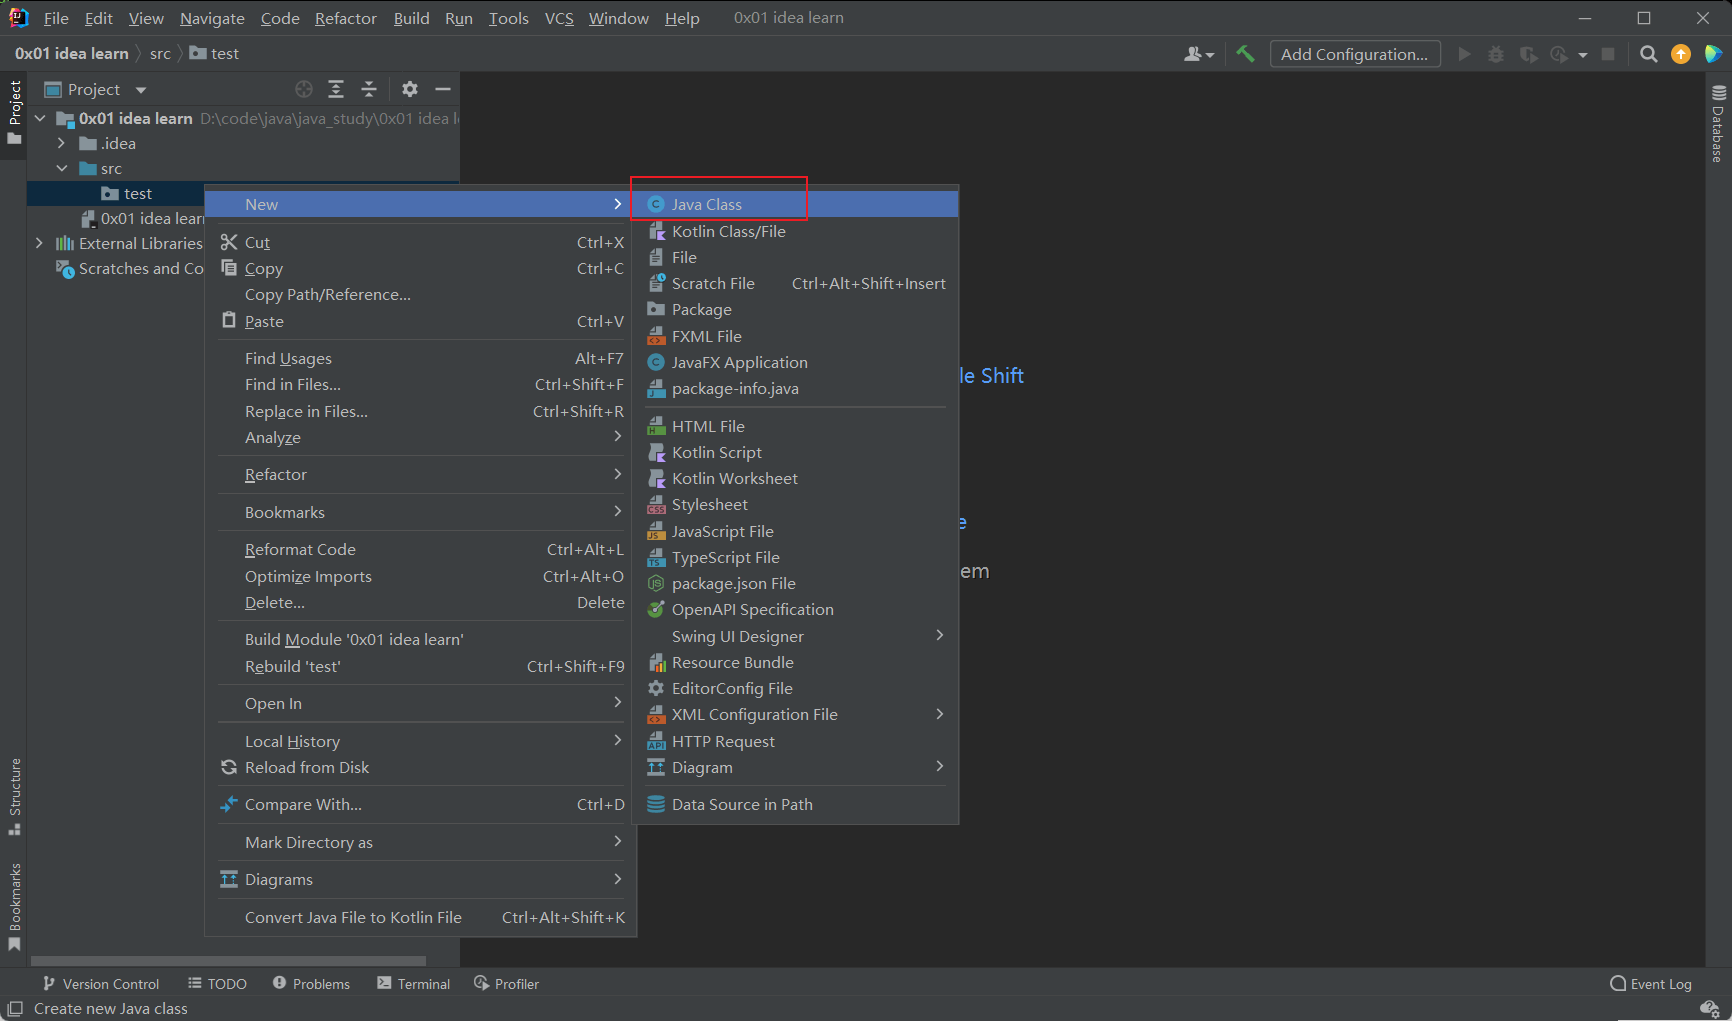Select Scratches and Consoles tree item

click(x=130, y=268)
